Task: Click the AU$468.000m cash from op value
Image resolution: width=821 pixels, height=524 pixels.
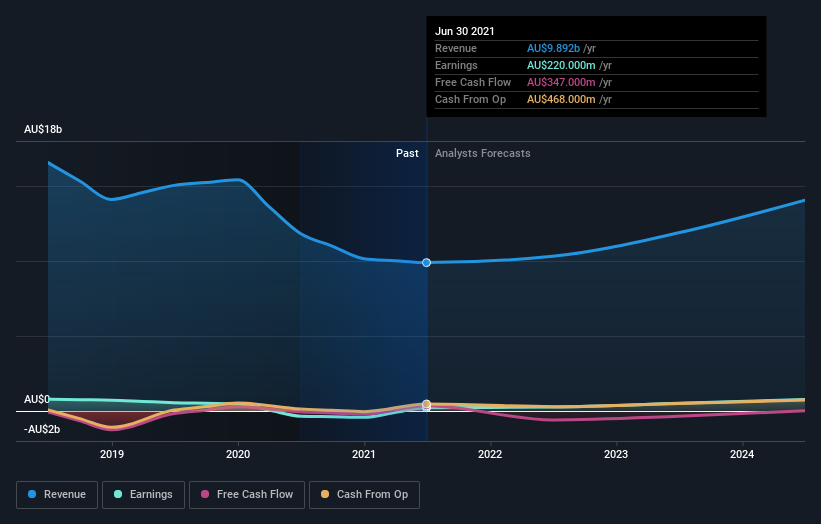Action: click(561, 99)
